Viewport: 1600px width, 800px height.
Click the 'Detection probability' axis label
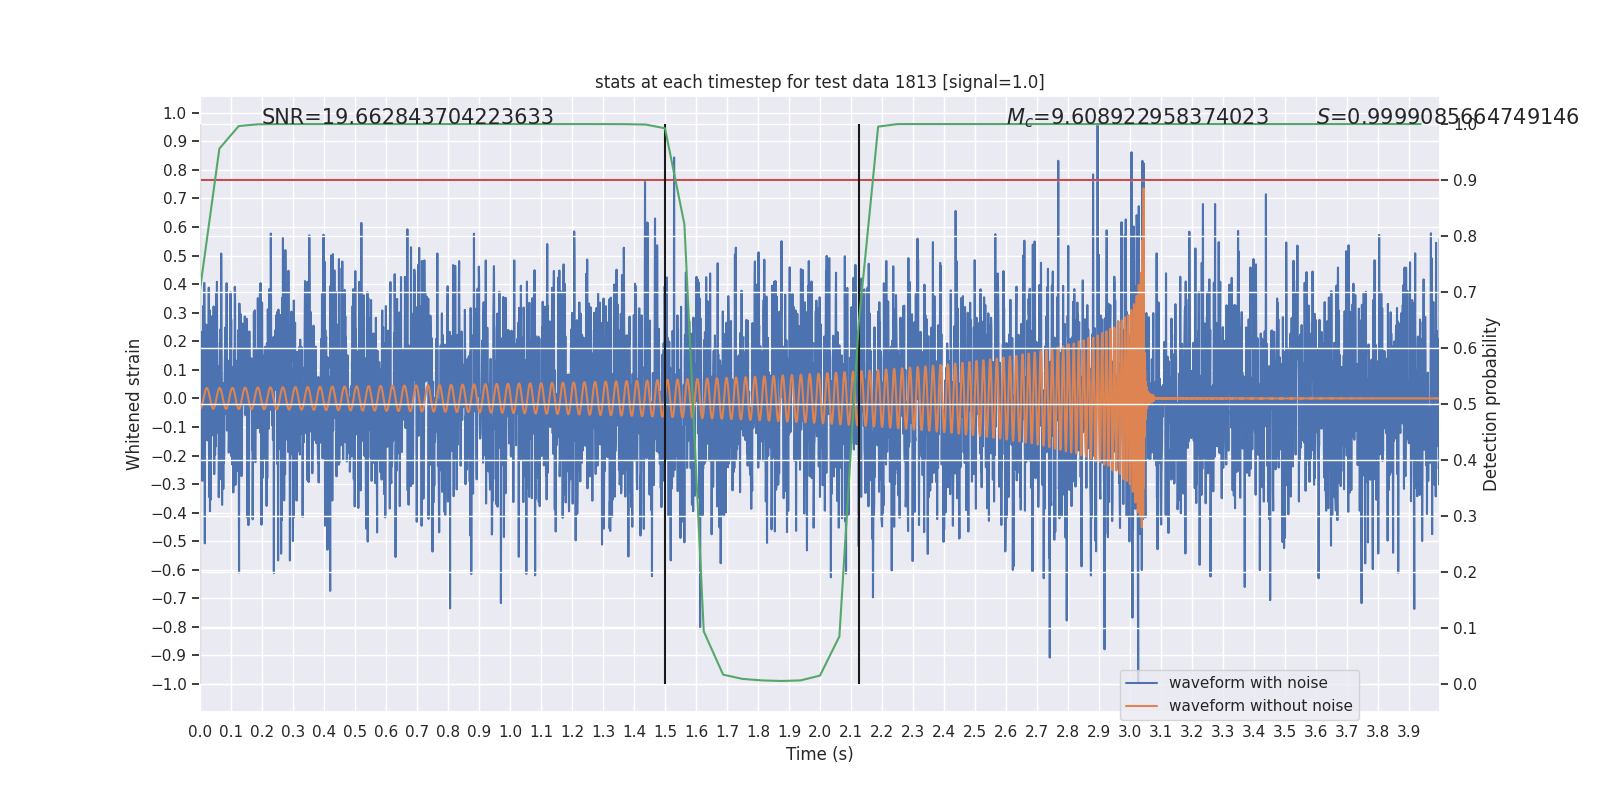click(1491, 404)
